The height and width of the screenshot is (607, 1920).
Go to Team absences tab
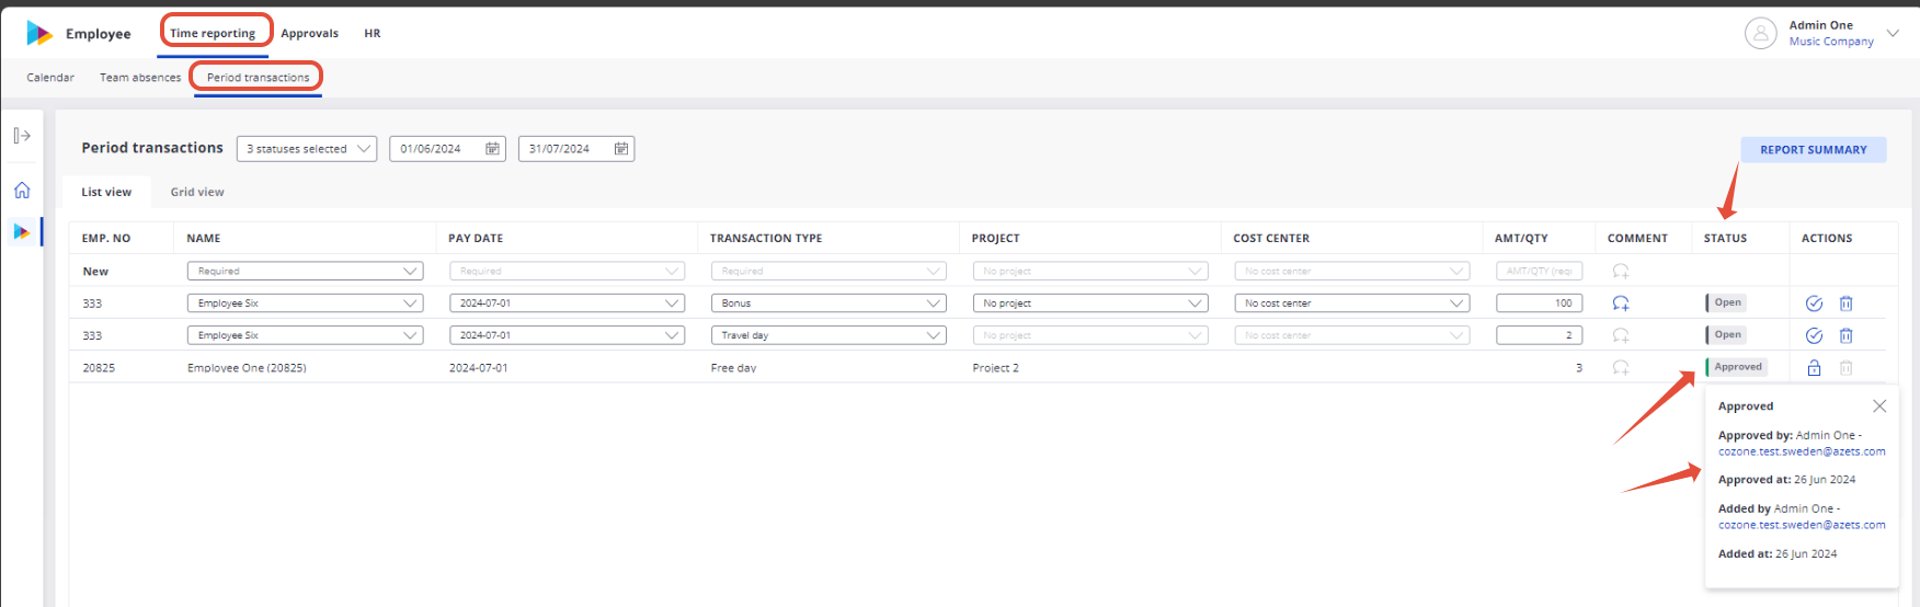pos(140,77)
